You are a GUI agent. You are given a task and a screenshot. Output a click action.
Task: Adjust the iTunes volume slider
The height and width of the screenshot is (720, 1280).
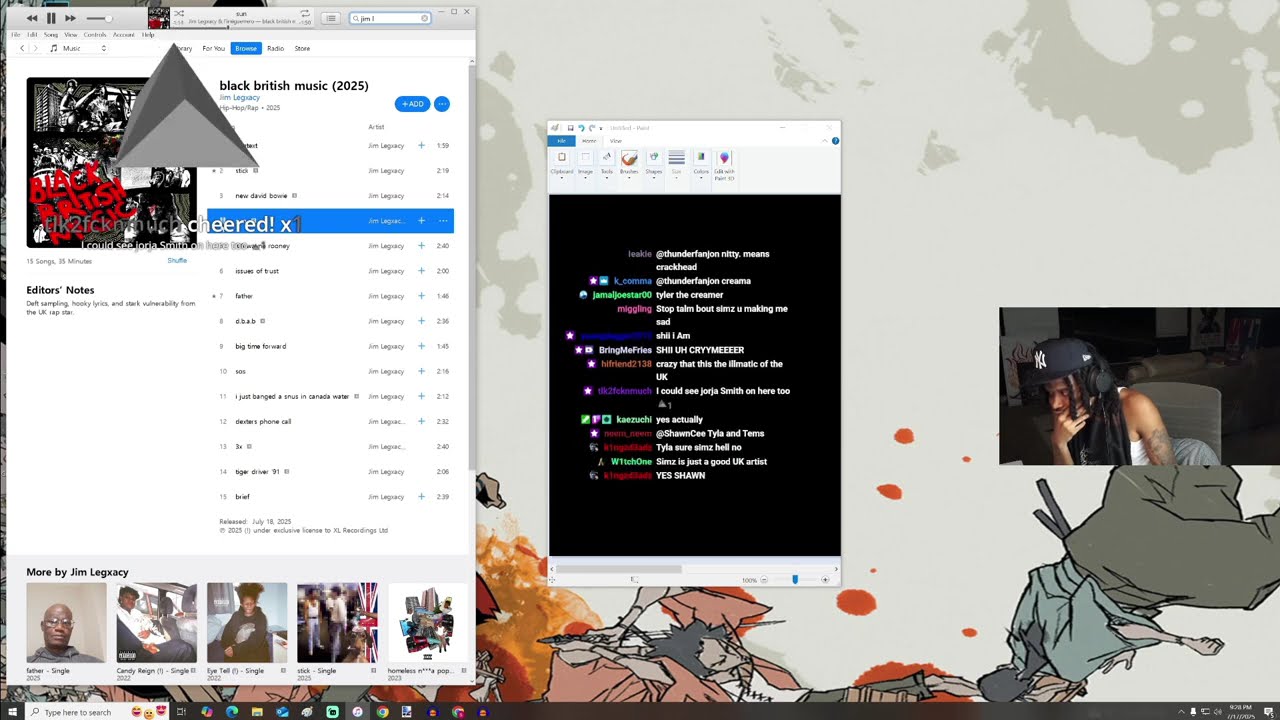click(x=100, y=18)
